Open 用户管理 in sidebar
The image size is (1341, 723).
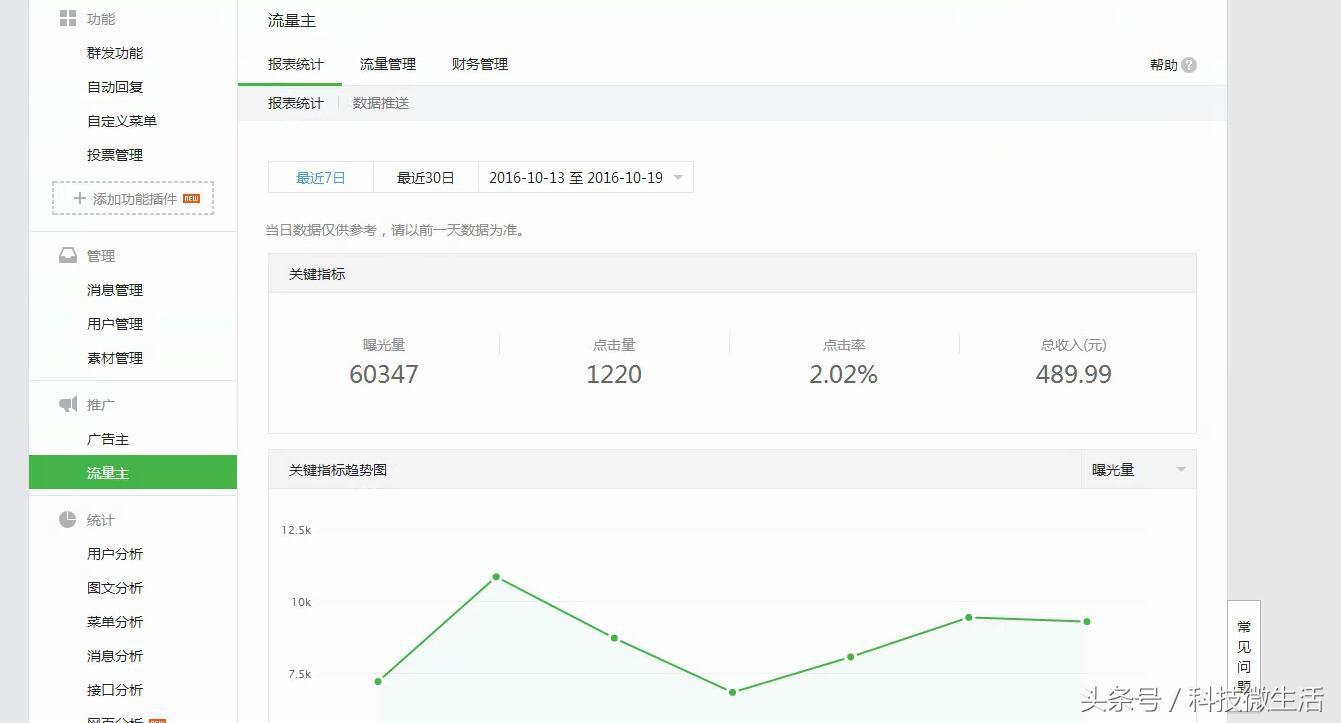click(x=115, y=324)
